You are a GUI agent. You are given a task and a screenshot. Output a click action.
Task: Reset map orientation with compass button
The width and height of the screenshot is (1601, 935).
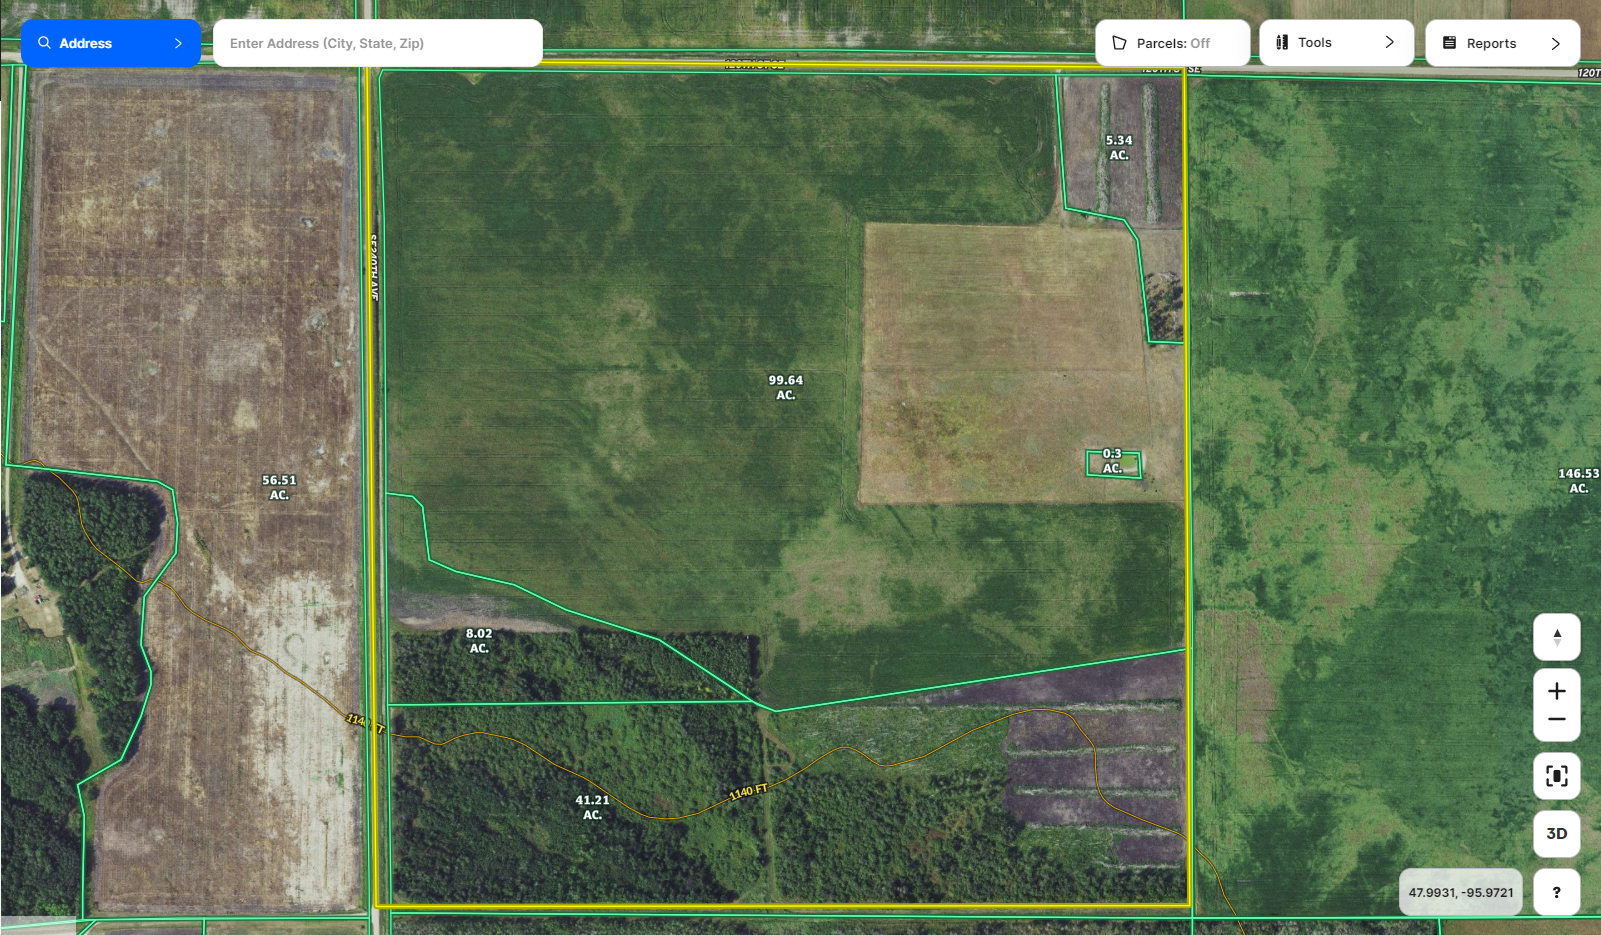[1556, 637]
